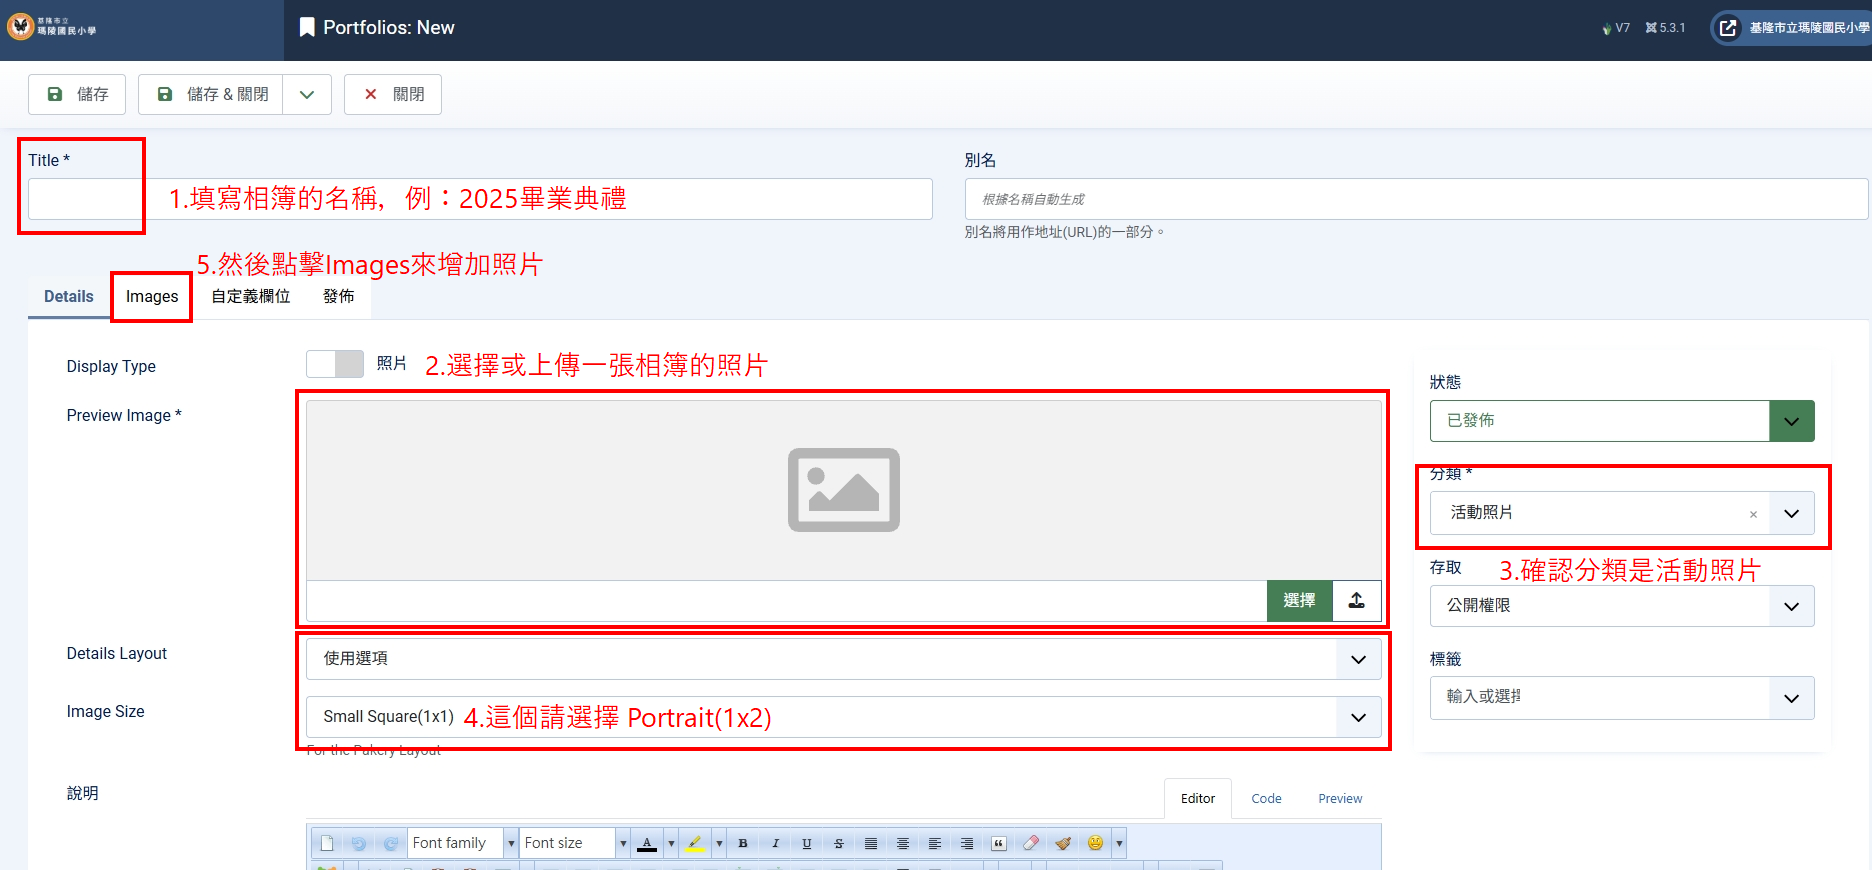The height and width of the screenshot is (870, 1872).
Task: Toggle the Display Type switch
Action: point(335,364)
